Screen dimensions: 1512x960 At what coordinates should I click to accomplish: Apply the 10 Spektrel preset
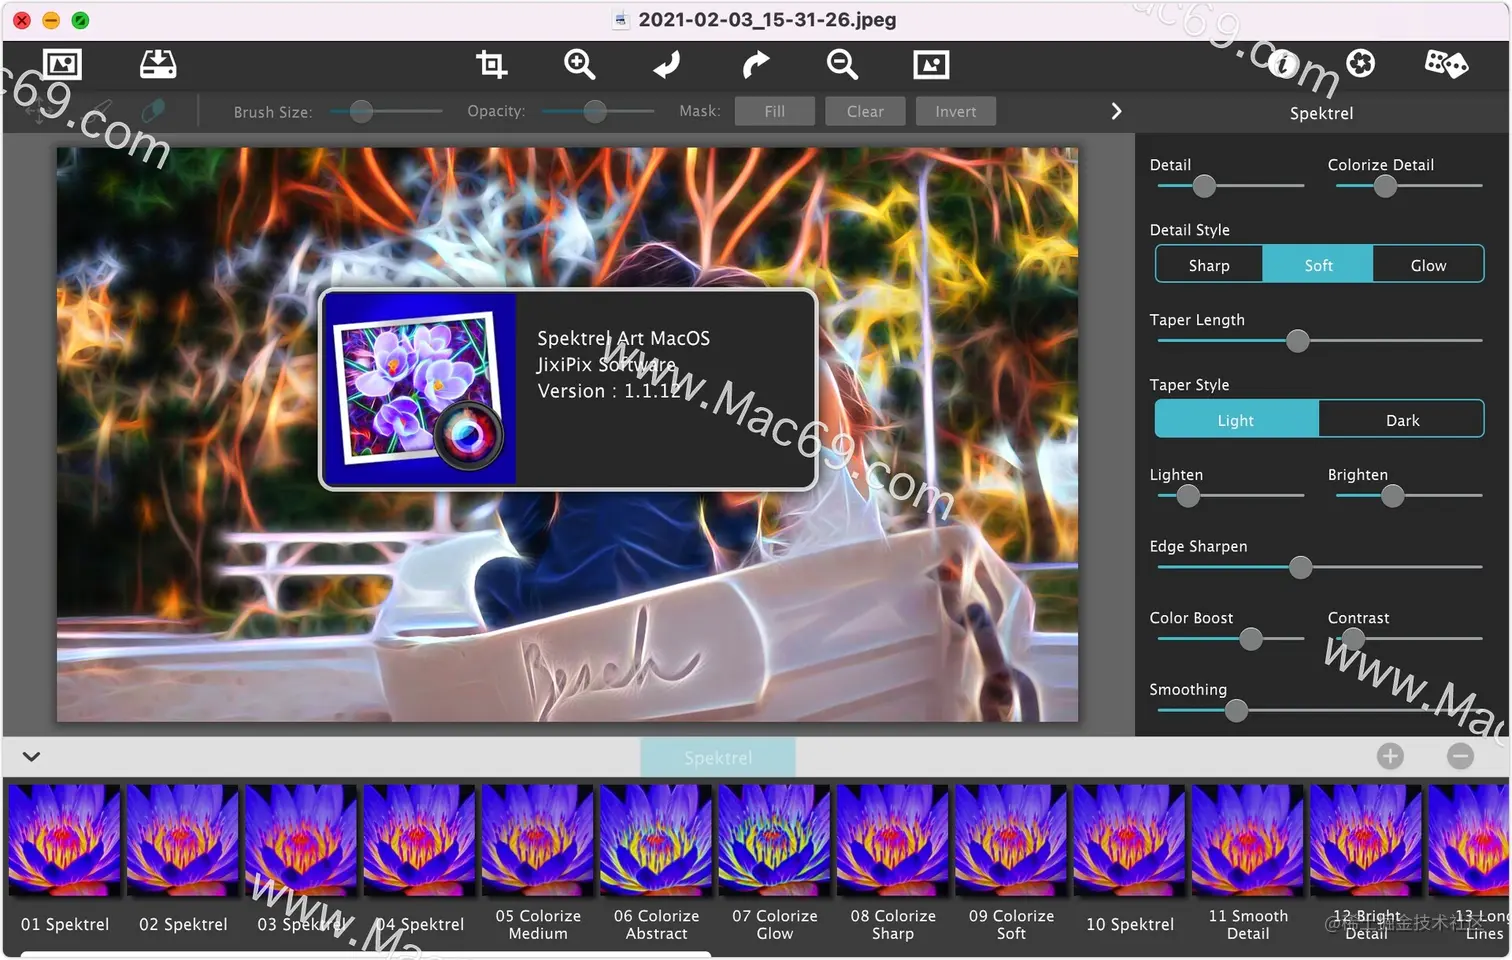1129,840
